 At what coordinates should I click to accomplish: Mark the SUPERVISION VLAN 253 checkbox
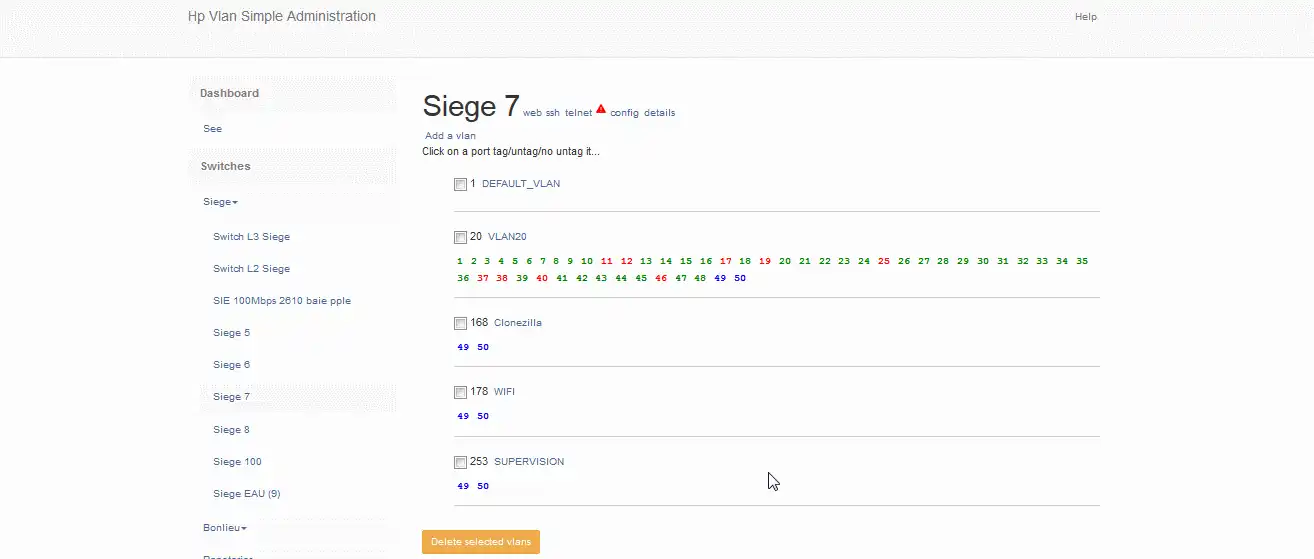[460, 463]
